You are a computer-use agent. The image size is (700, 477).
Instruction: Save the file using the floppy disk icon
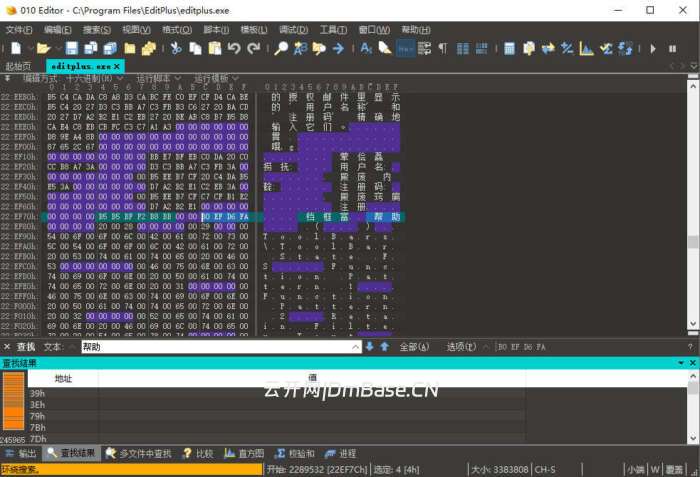pyautogui.click(x=71, y=48)
